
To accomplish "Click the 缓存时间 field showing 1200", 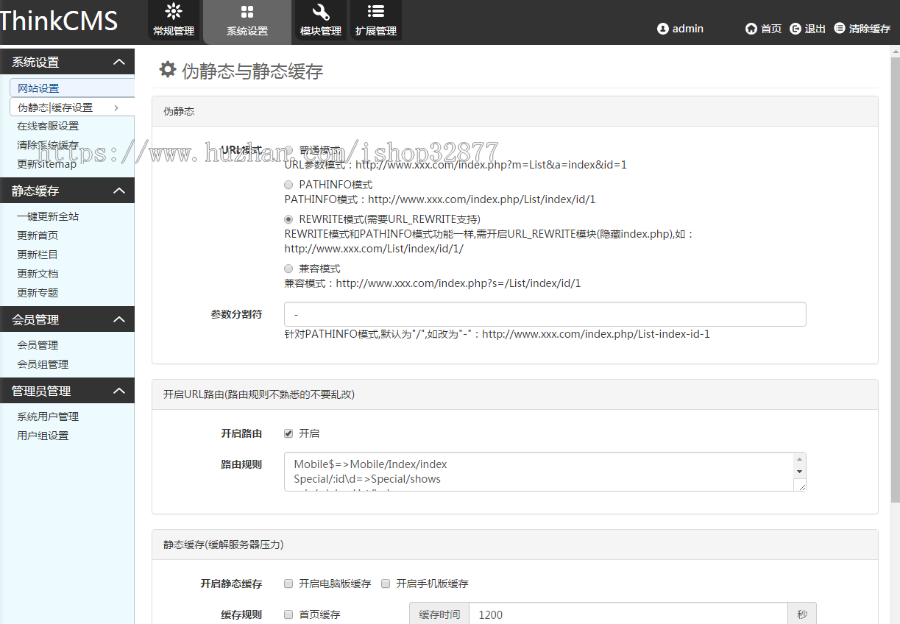I will coord(628,614).
